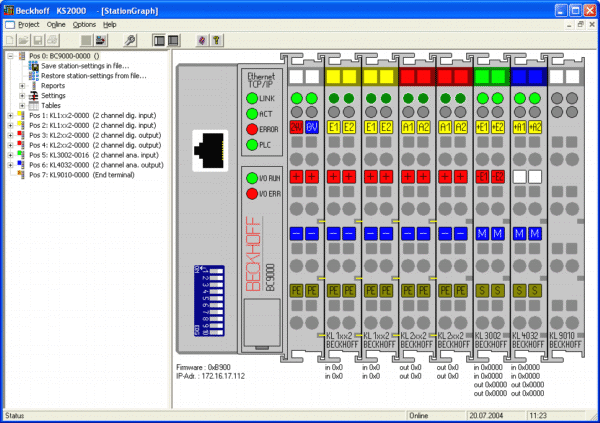Viewport: 600px width, 423px height.
Task: Open the help book toolbar icon
Action: 202,40
